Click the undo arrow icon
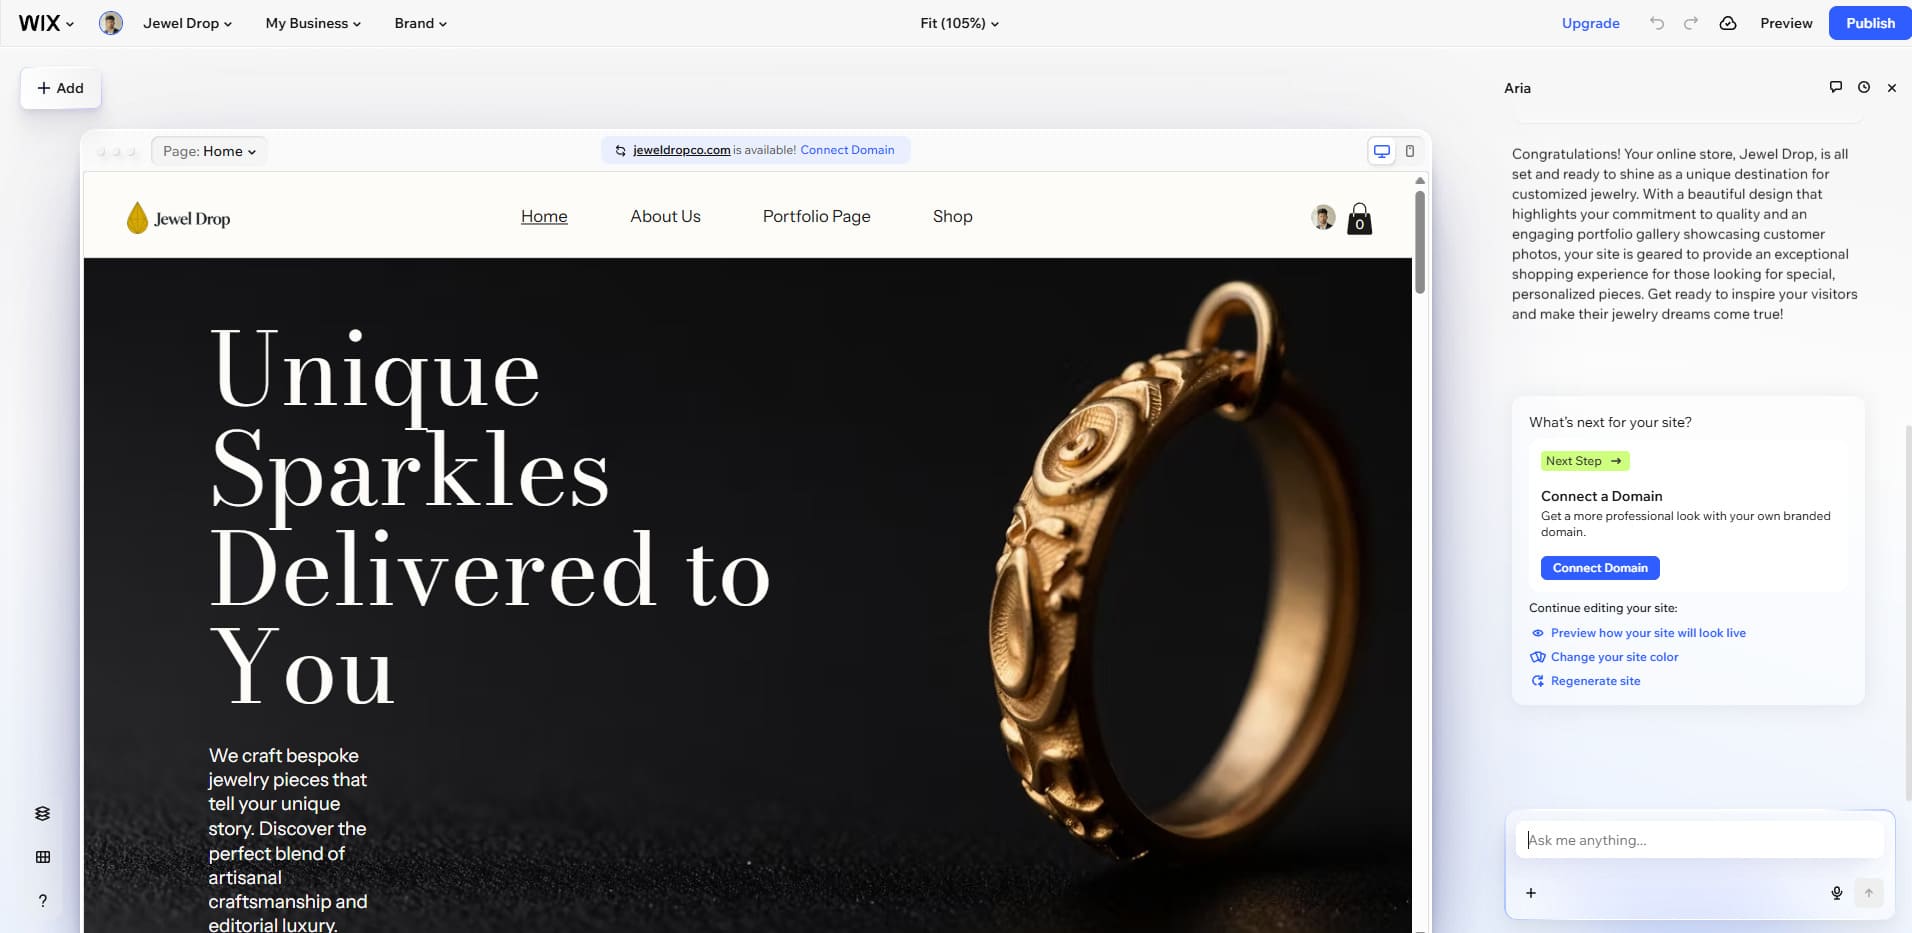Viewport: 1912px width, 933px height. click(x=1657, y=23)
